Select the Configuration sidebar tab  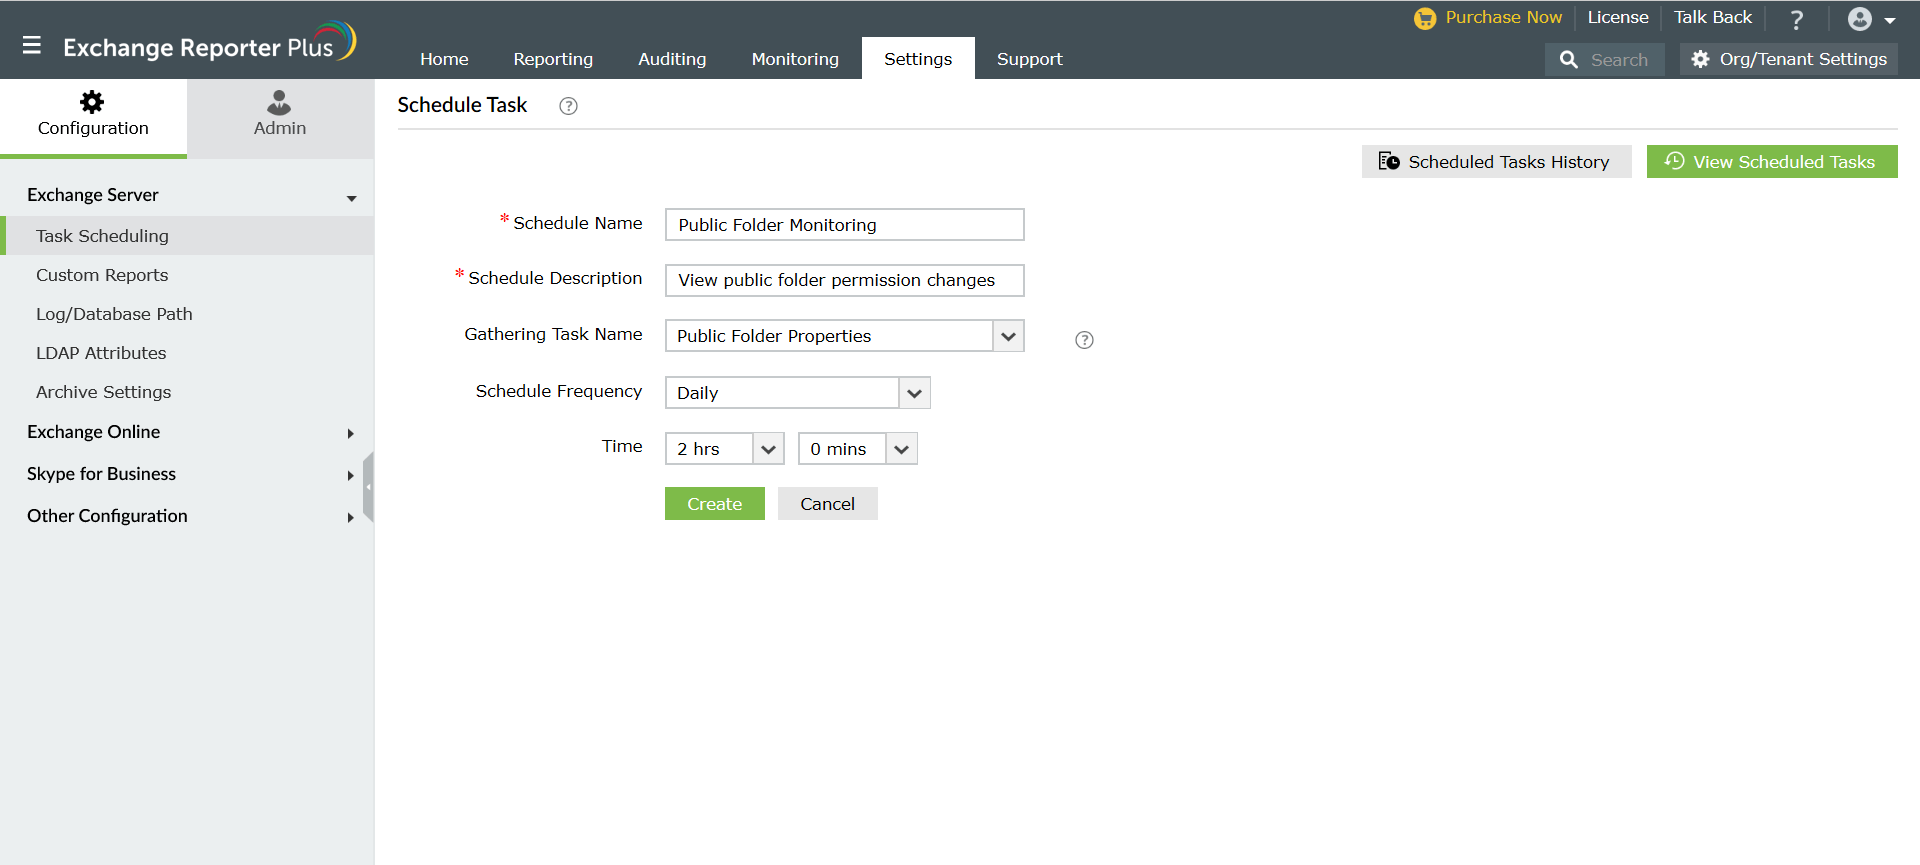click(x=93, y=118)
